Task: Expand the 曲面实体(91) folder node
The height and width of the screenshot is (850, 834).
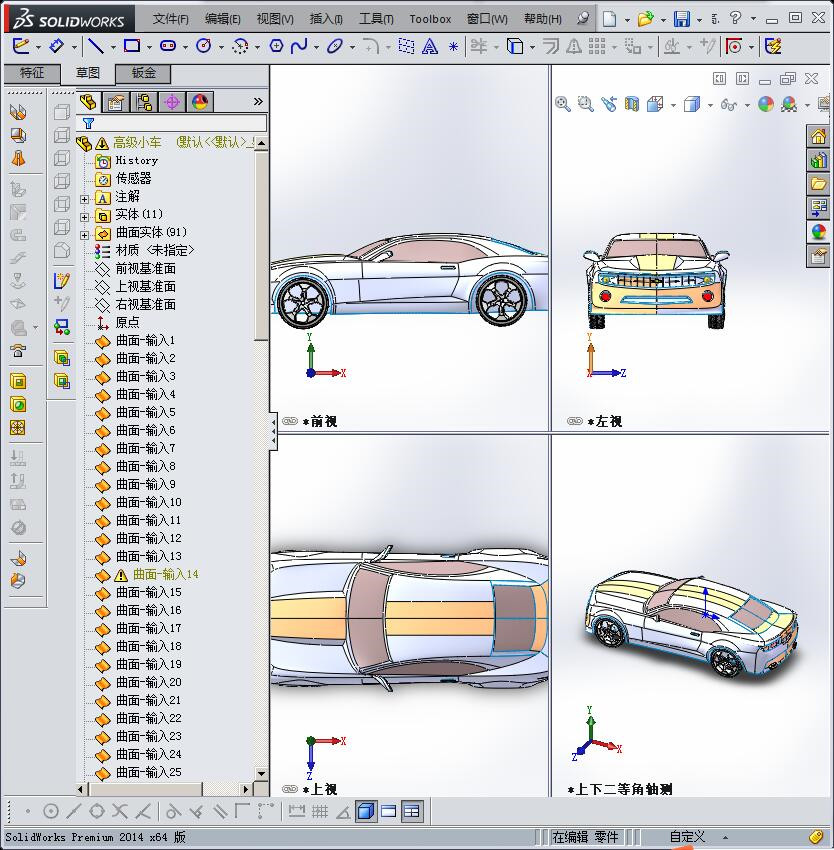Action: (85, 233)
